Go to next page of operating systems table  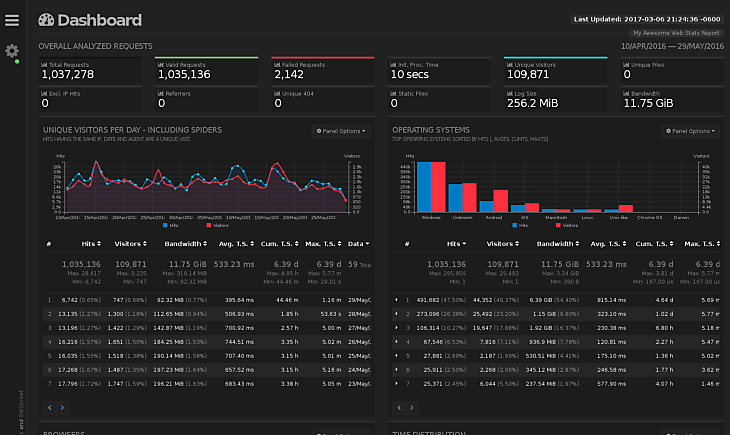[412, 408]
